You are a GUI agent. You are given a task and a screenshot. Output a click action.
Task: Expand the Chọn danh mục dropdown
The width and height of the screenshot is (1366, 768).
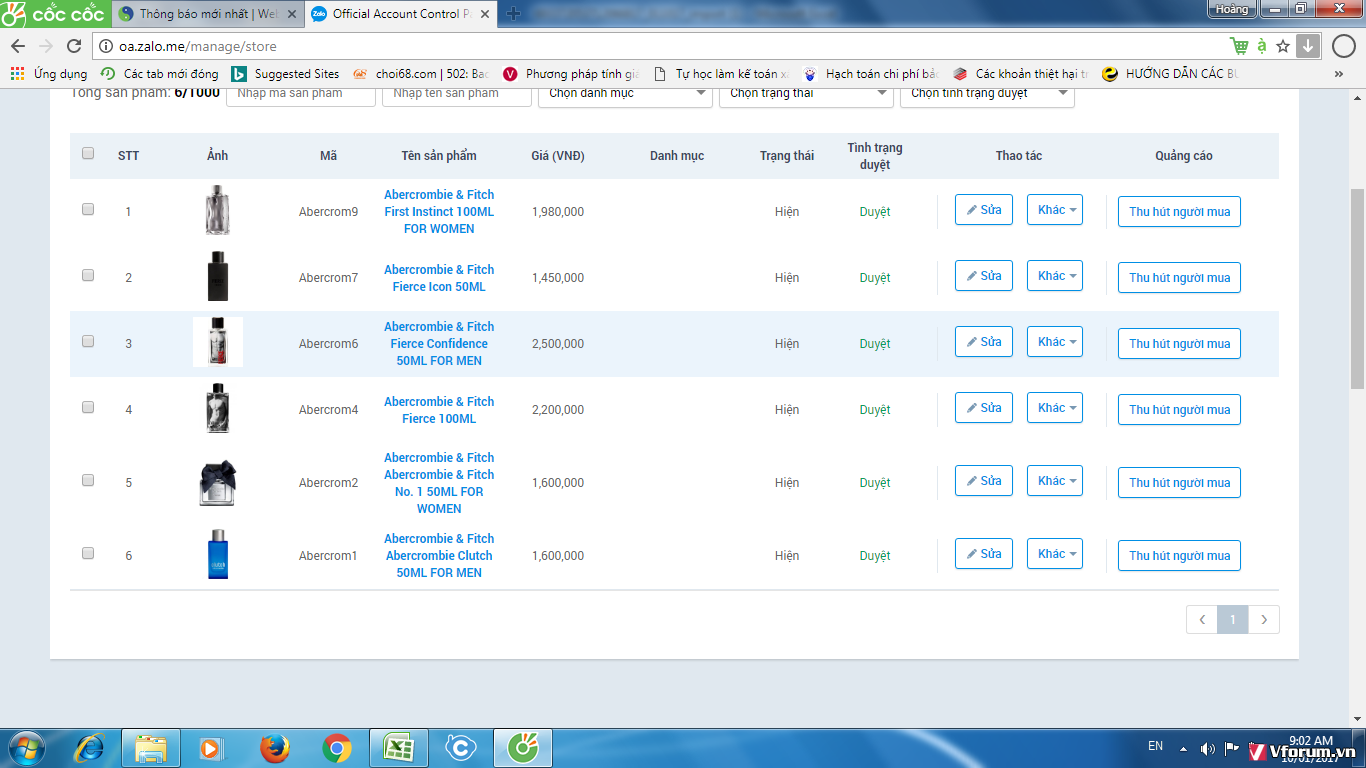(x=624, y=93)
